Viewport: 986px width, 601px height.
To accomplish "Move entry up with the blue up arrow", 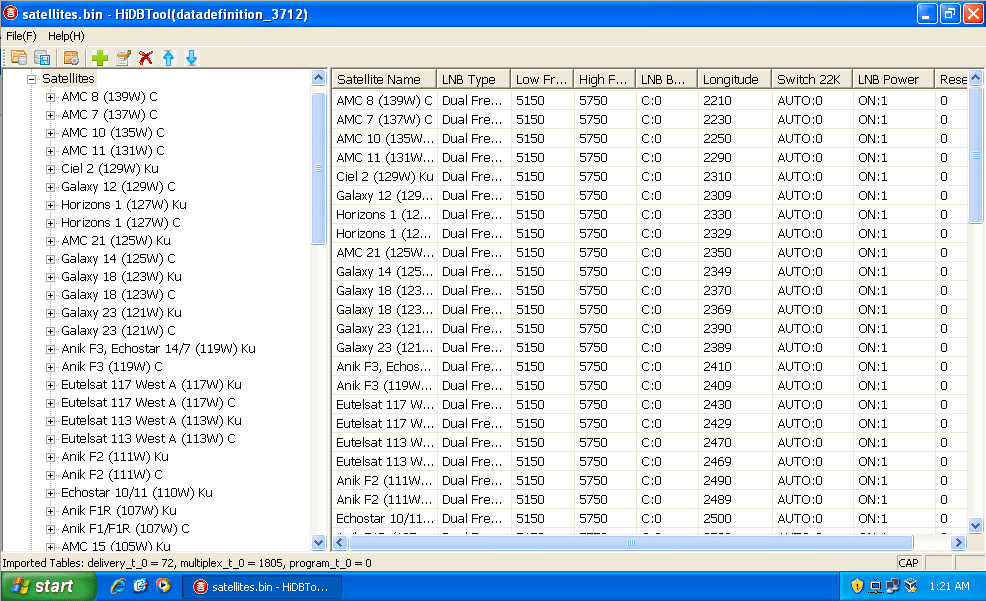I will click(169, 58).
